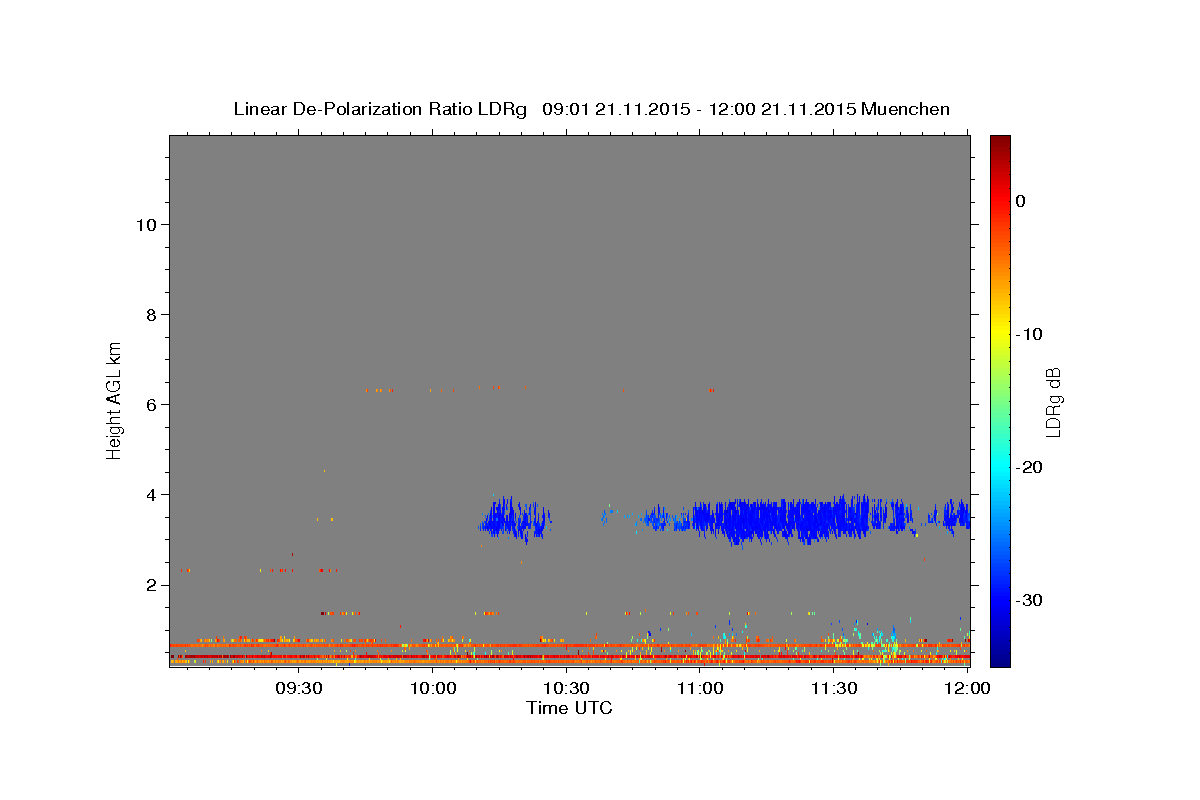Image resolution: width=1200 pixels, height=800 pixels.
Task: Click the colorbar value label 0
Action: pos(1020,201)
